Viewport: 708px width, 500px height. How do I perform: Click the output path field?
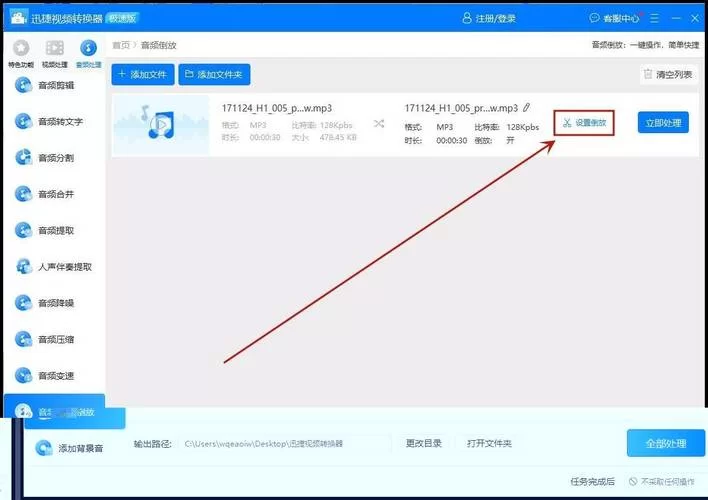point(284,444)
